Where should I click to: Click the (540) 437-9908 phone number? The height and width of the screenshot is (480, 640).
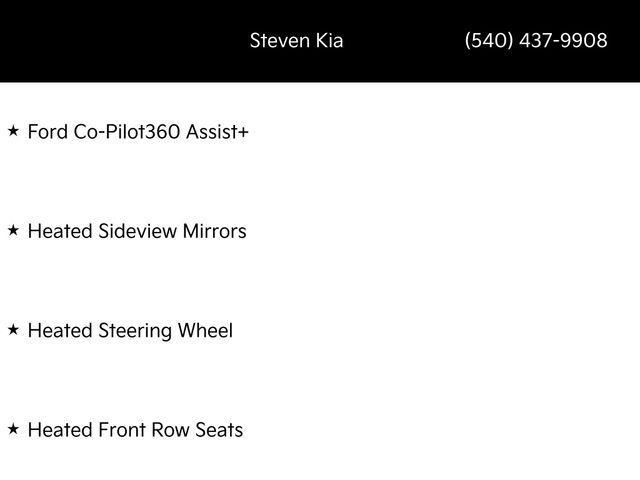[536, 41]
